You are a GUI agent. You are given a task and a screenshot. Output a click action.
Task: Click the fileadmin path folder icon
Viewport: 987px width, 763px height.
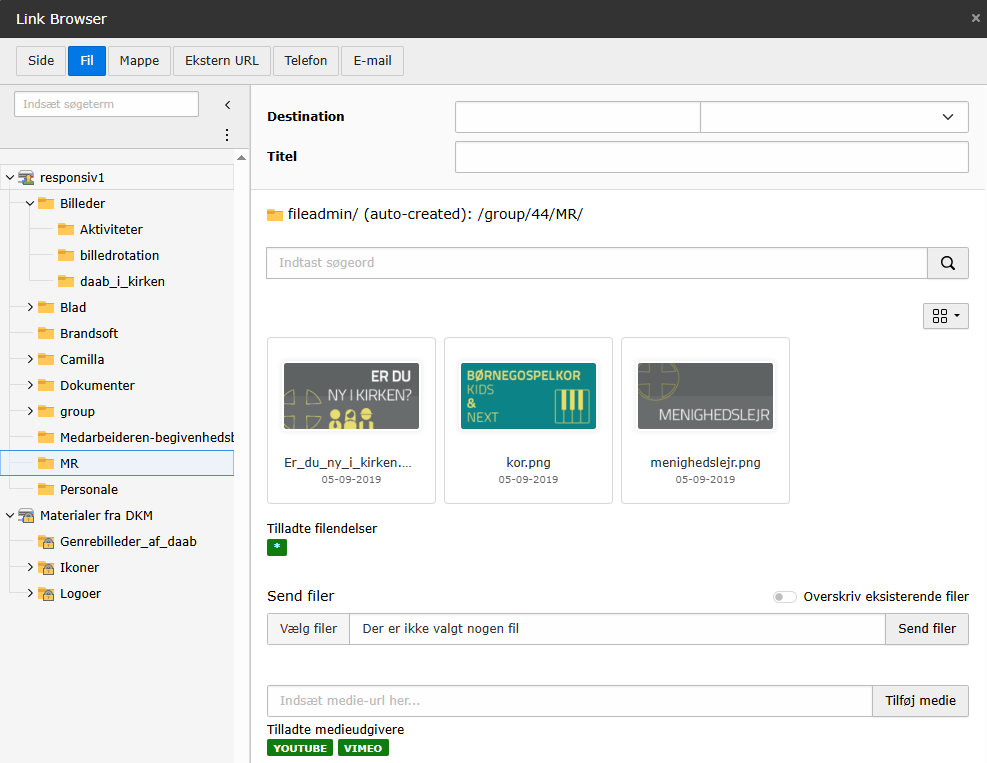(x=275, y=215)
